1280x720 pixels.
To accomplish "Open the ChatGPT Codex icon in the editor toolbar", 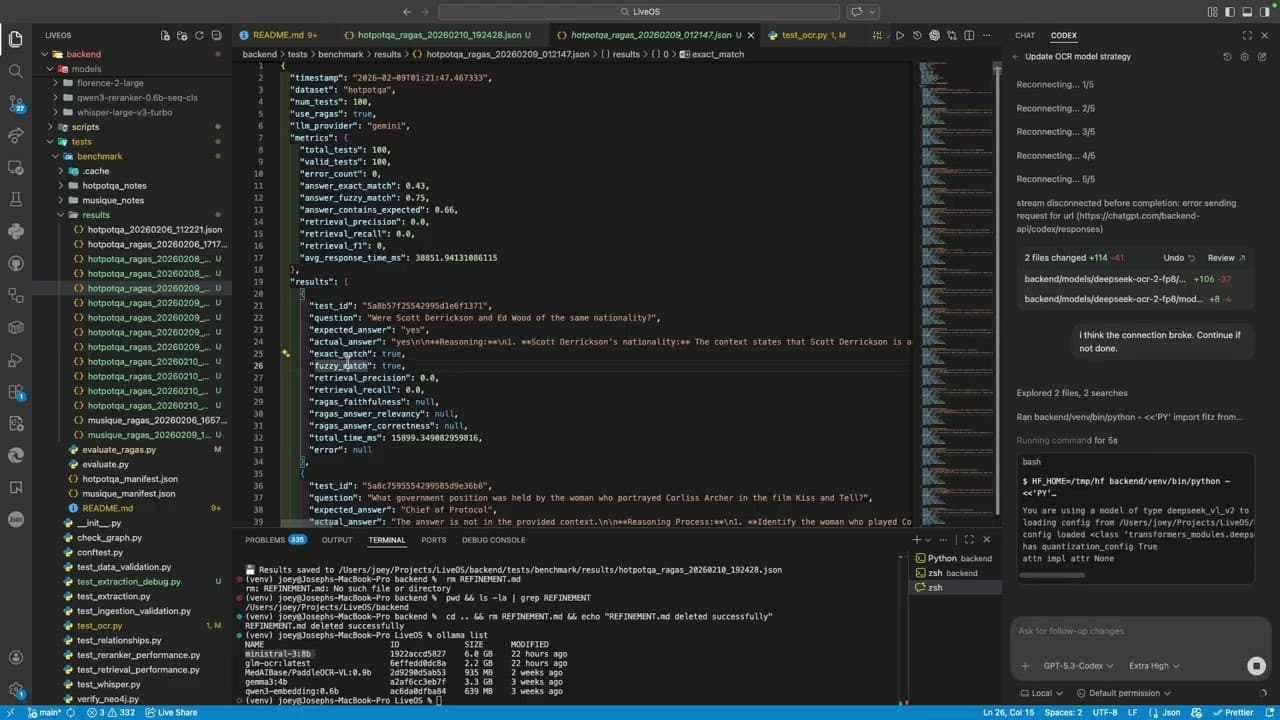I will (935, 35).
